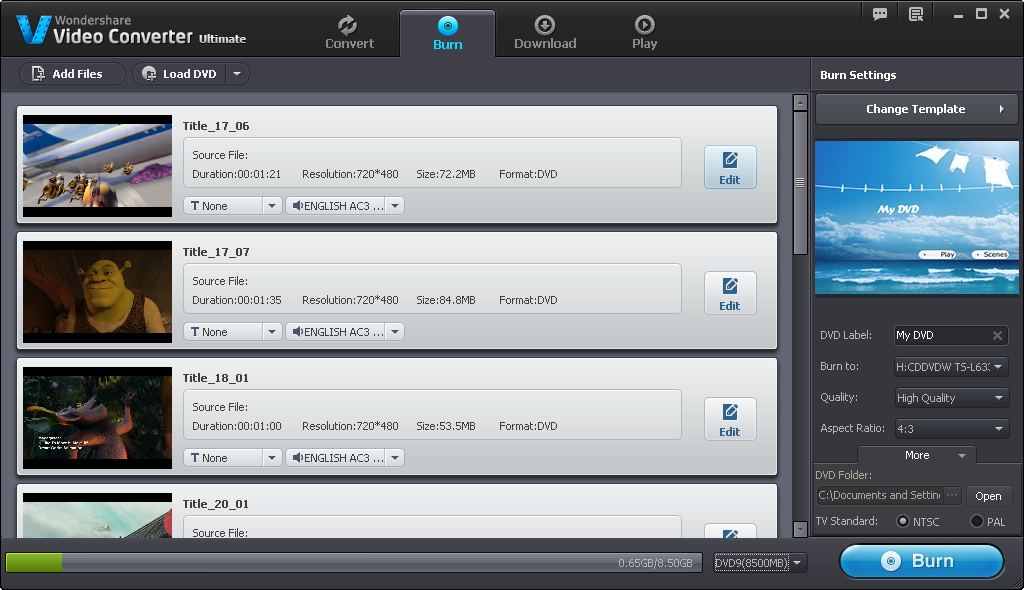Switch to the Download tab
The image size is (1024, 590).
pos(545,33)
